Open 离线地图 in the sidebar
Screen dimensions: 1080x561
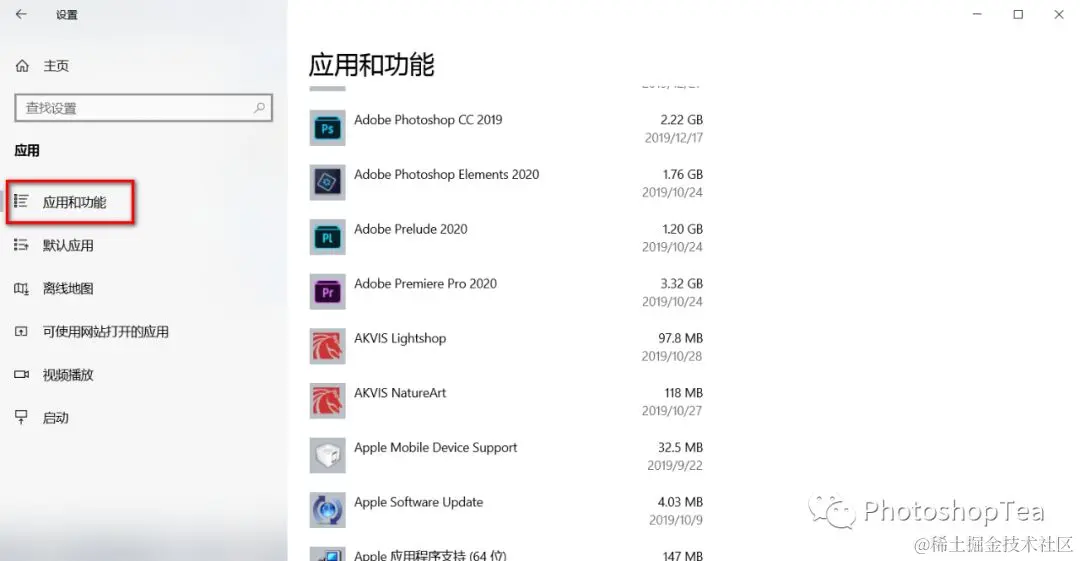(x=68, y=288)
